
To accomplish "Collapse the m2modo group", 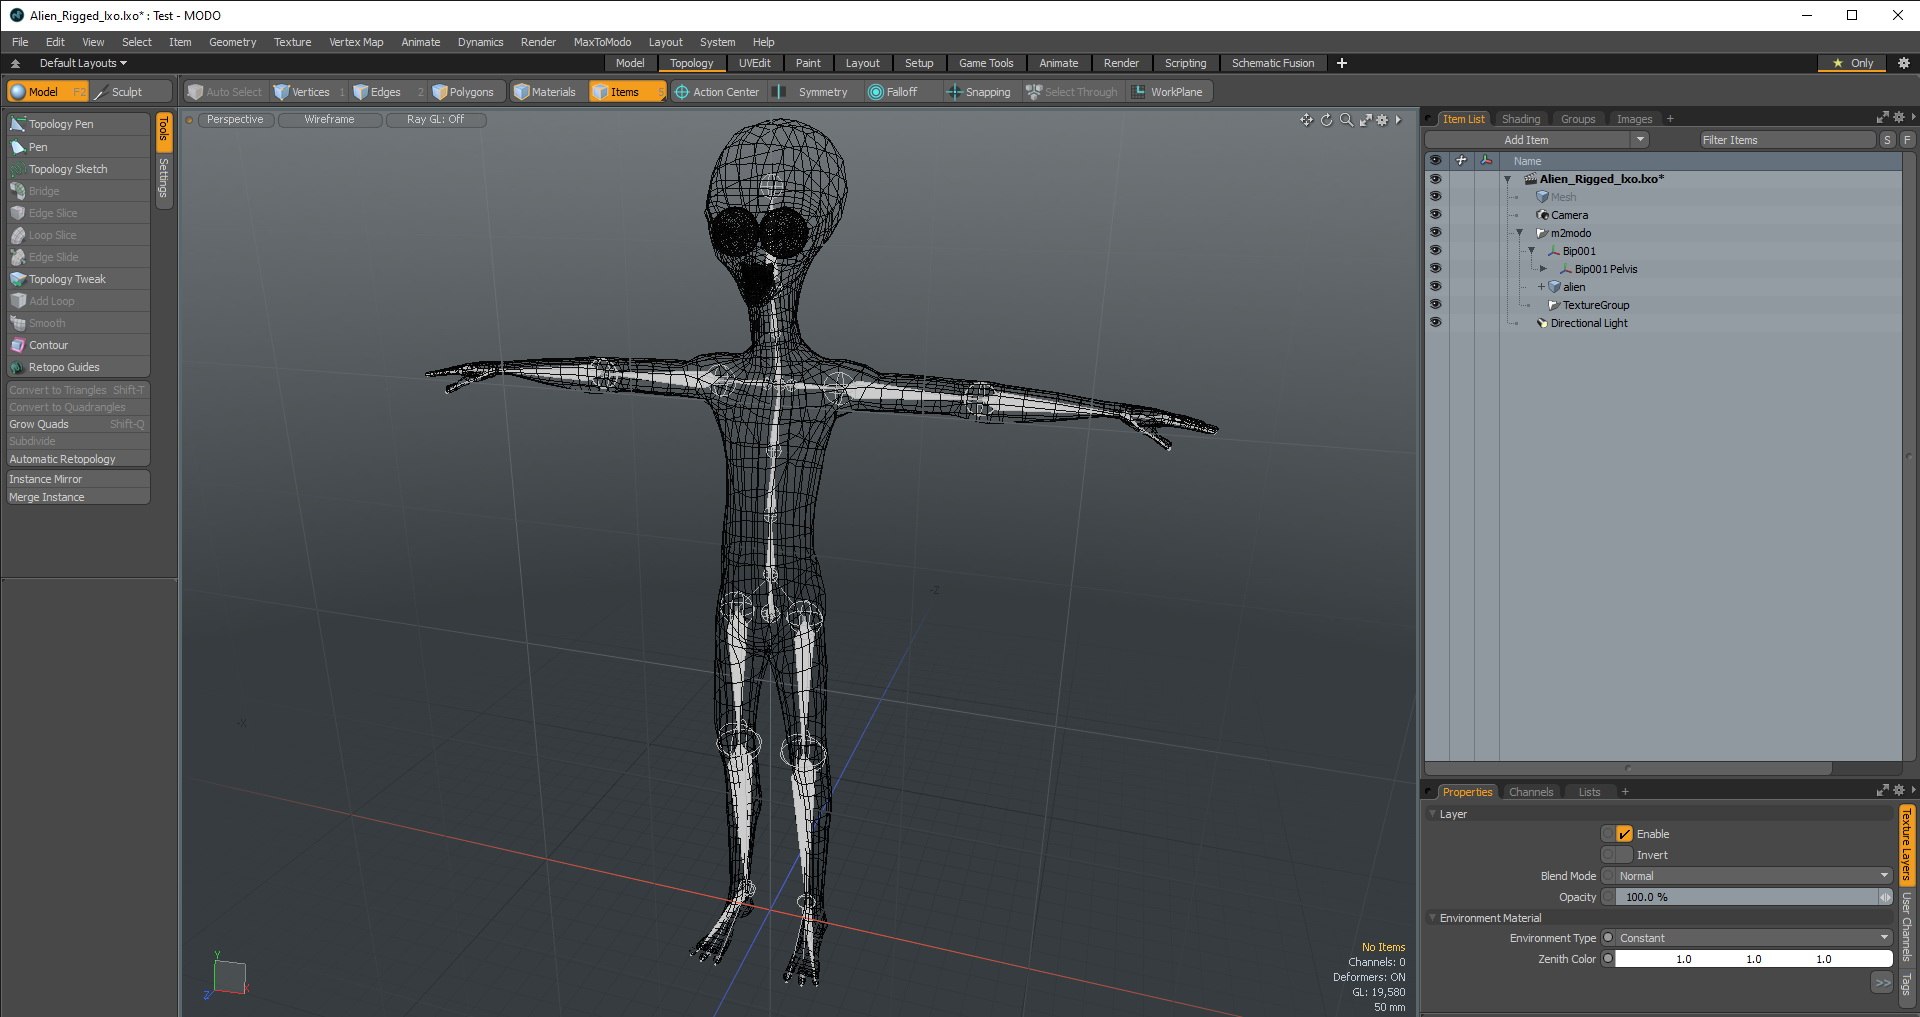I will click(x=1520, y=233).
